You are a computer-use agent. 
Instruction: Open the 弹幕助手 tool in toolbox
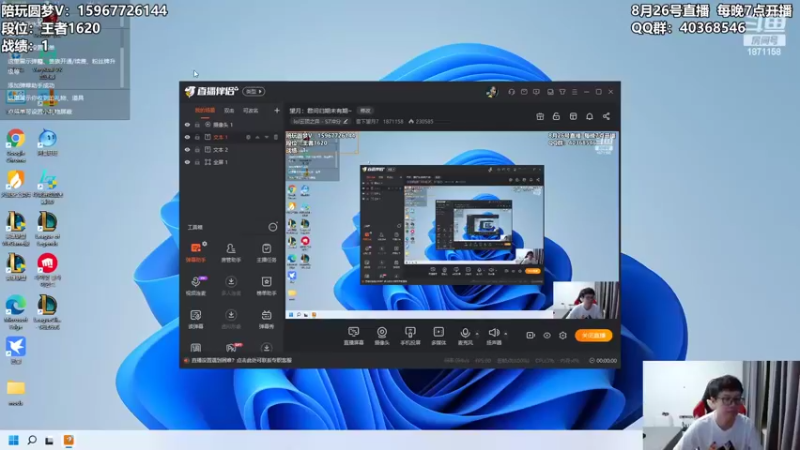tap(195, 253)
